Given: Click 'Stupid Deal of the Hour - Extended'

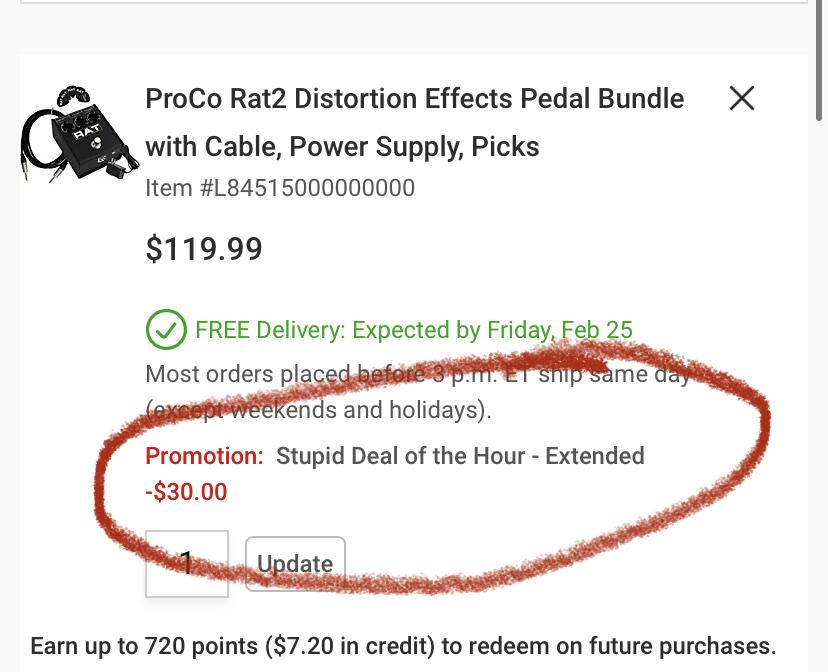Looking at the screenshot, I should [x=460, y=456].
